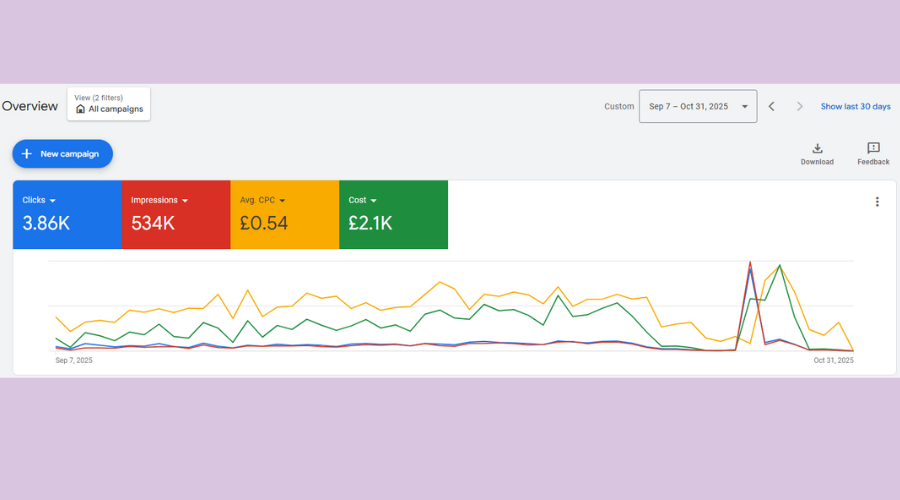The width and height of the screenshot is (900, 500).
Task: Click the next date range arrow
Action: [x=799, y=106]
